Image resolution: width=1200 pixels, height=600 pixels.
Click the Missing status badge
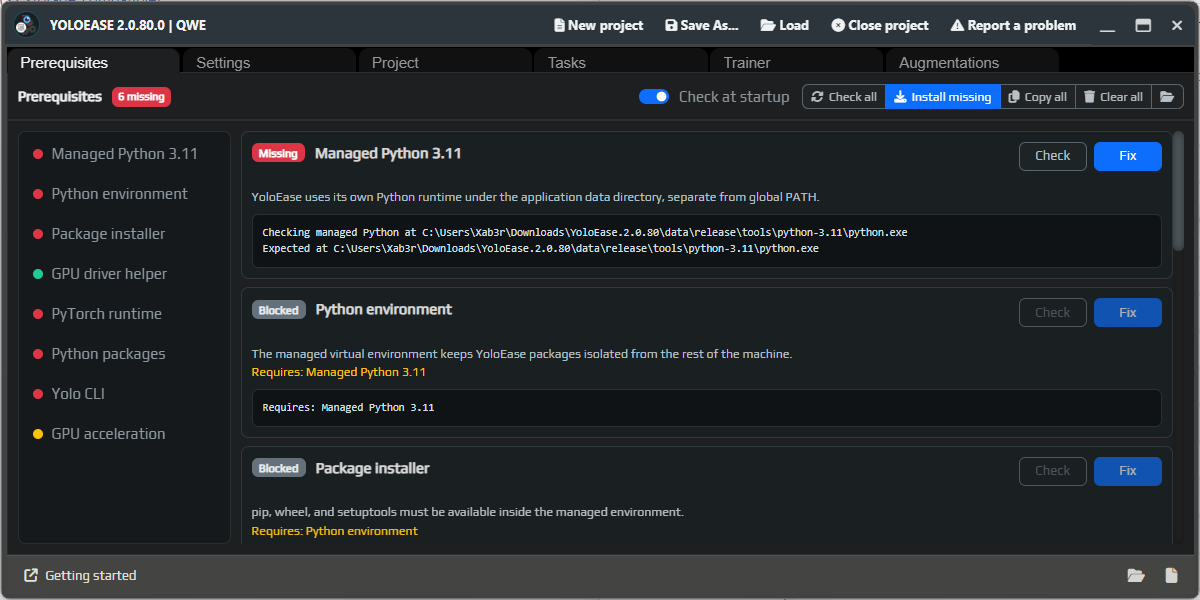[278, 154]
